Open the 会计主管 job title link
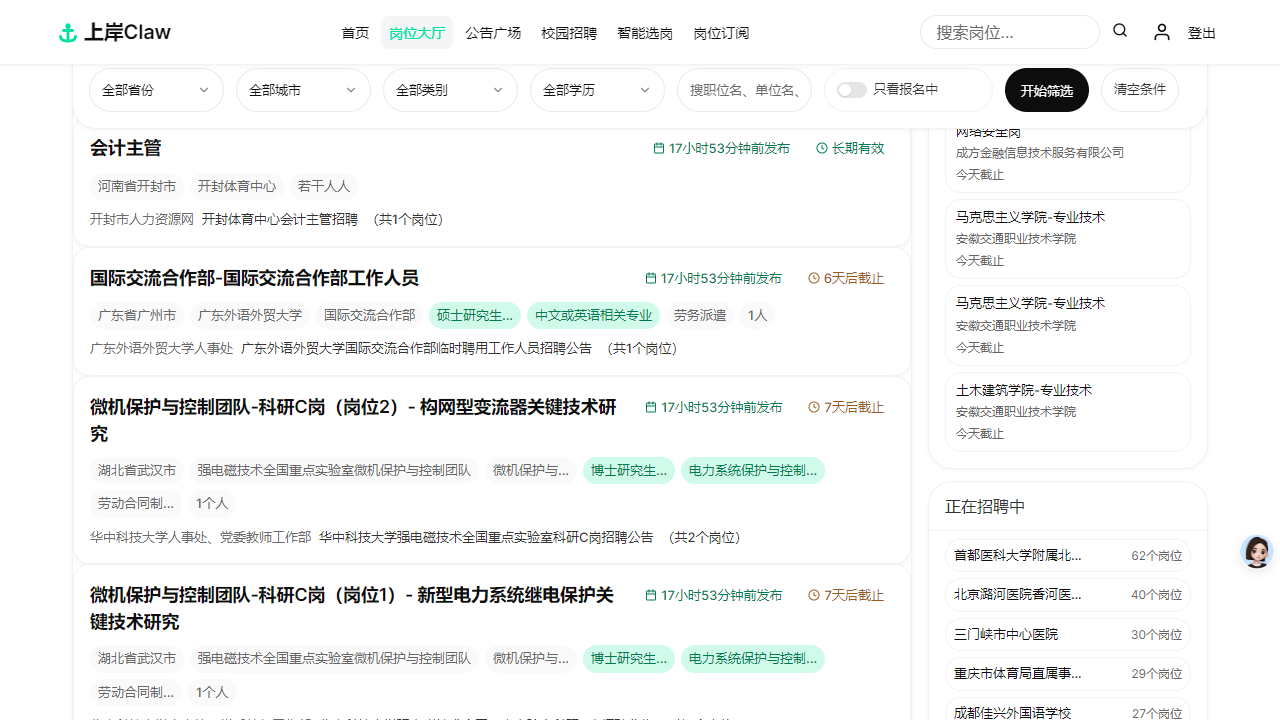Viewport: 1280px width, 720px height. click(125, 148)
